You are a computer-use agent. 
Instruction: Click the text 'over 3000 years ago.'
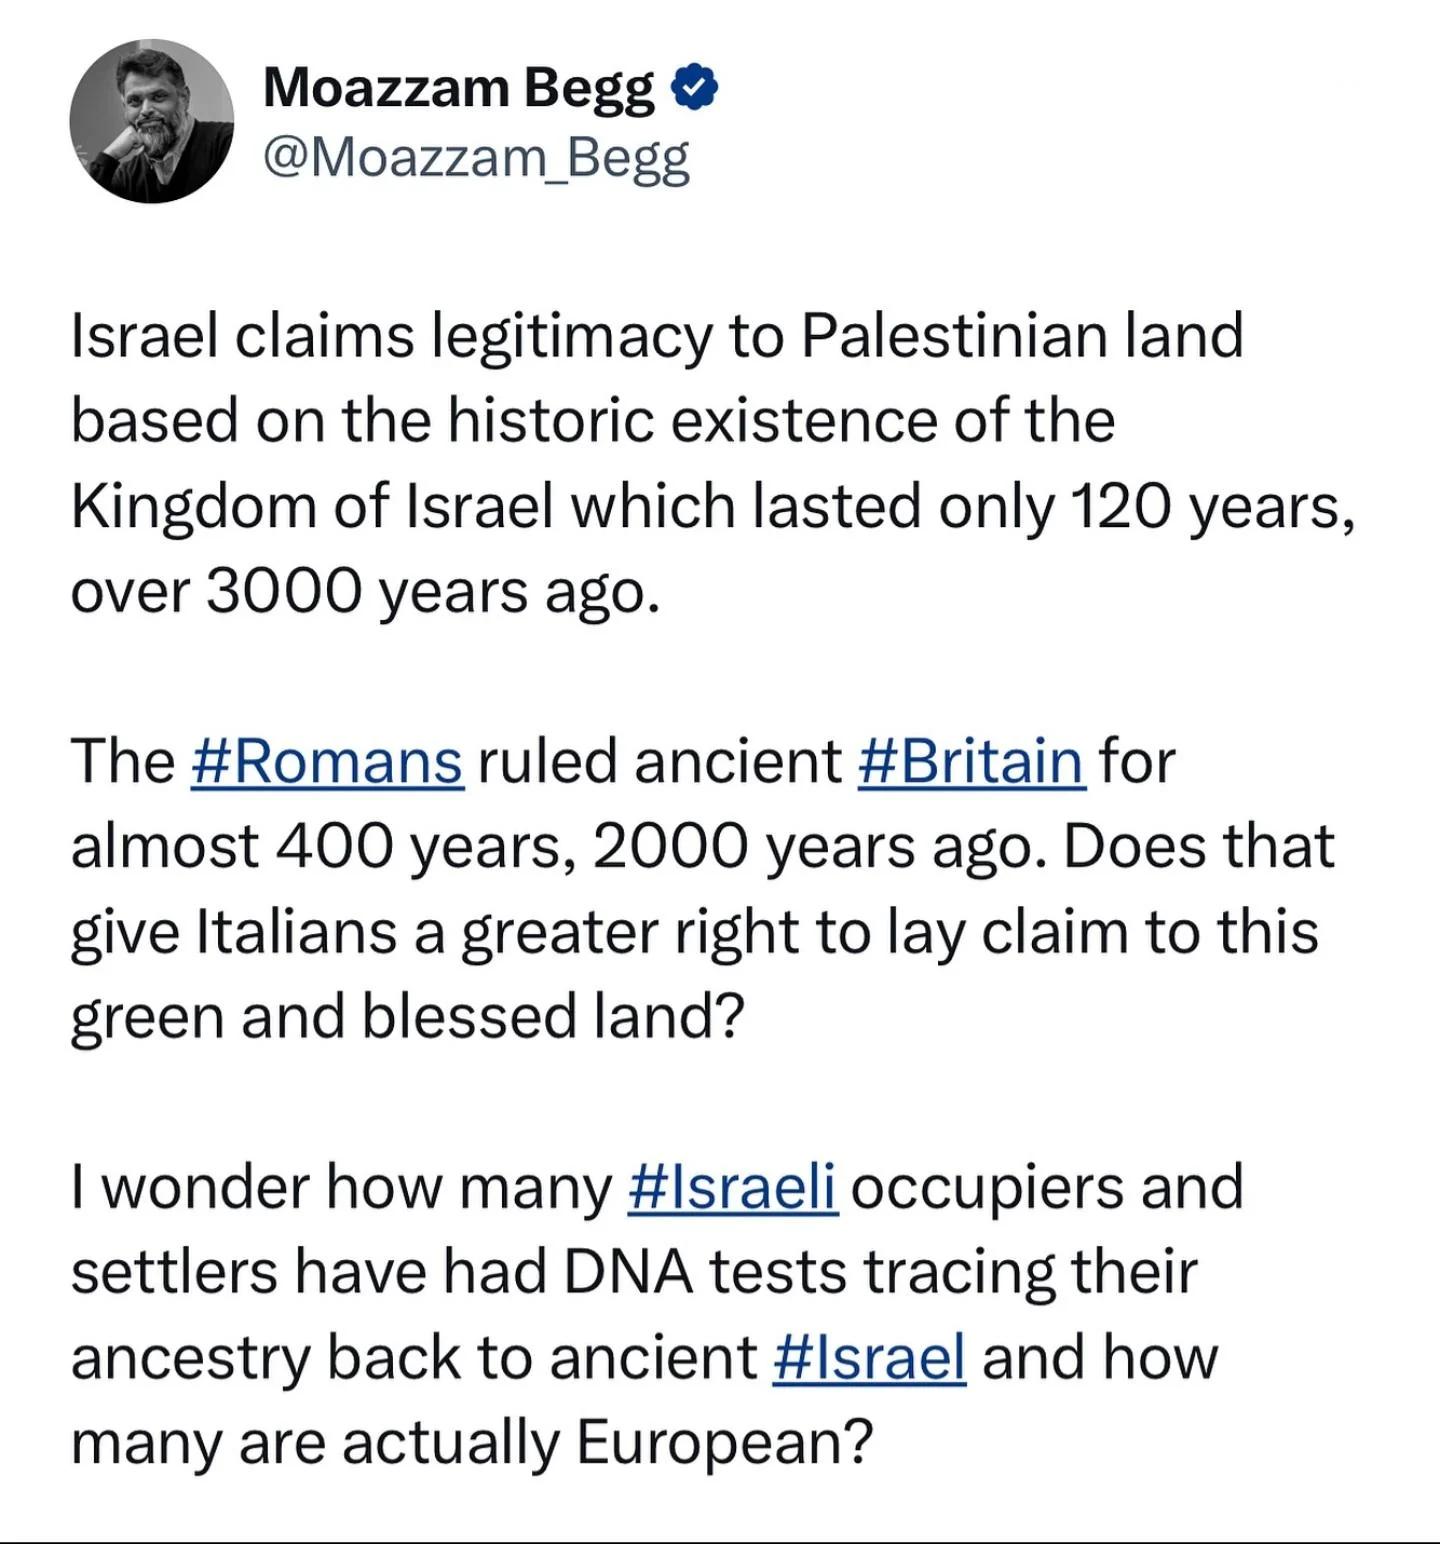[366, 593]
